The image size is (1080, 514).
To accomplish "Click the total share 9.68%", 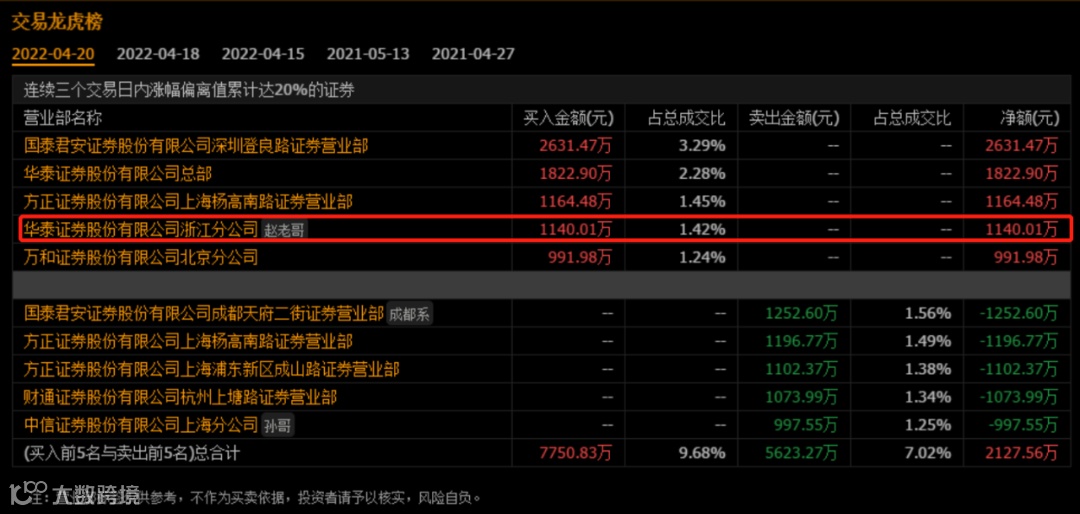I will point(704,453).
